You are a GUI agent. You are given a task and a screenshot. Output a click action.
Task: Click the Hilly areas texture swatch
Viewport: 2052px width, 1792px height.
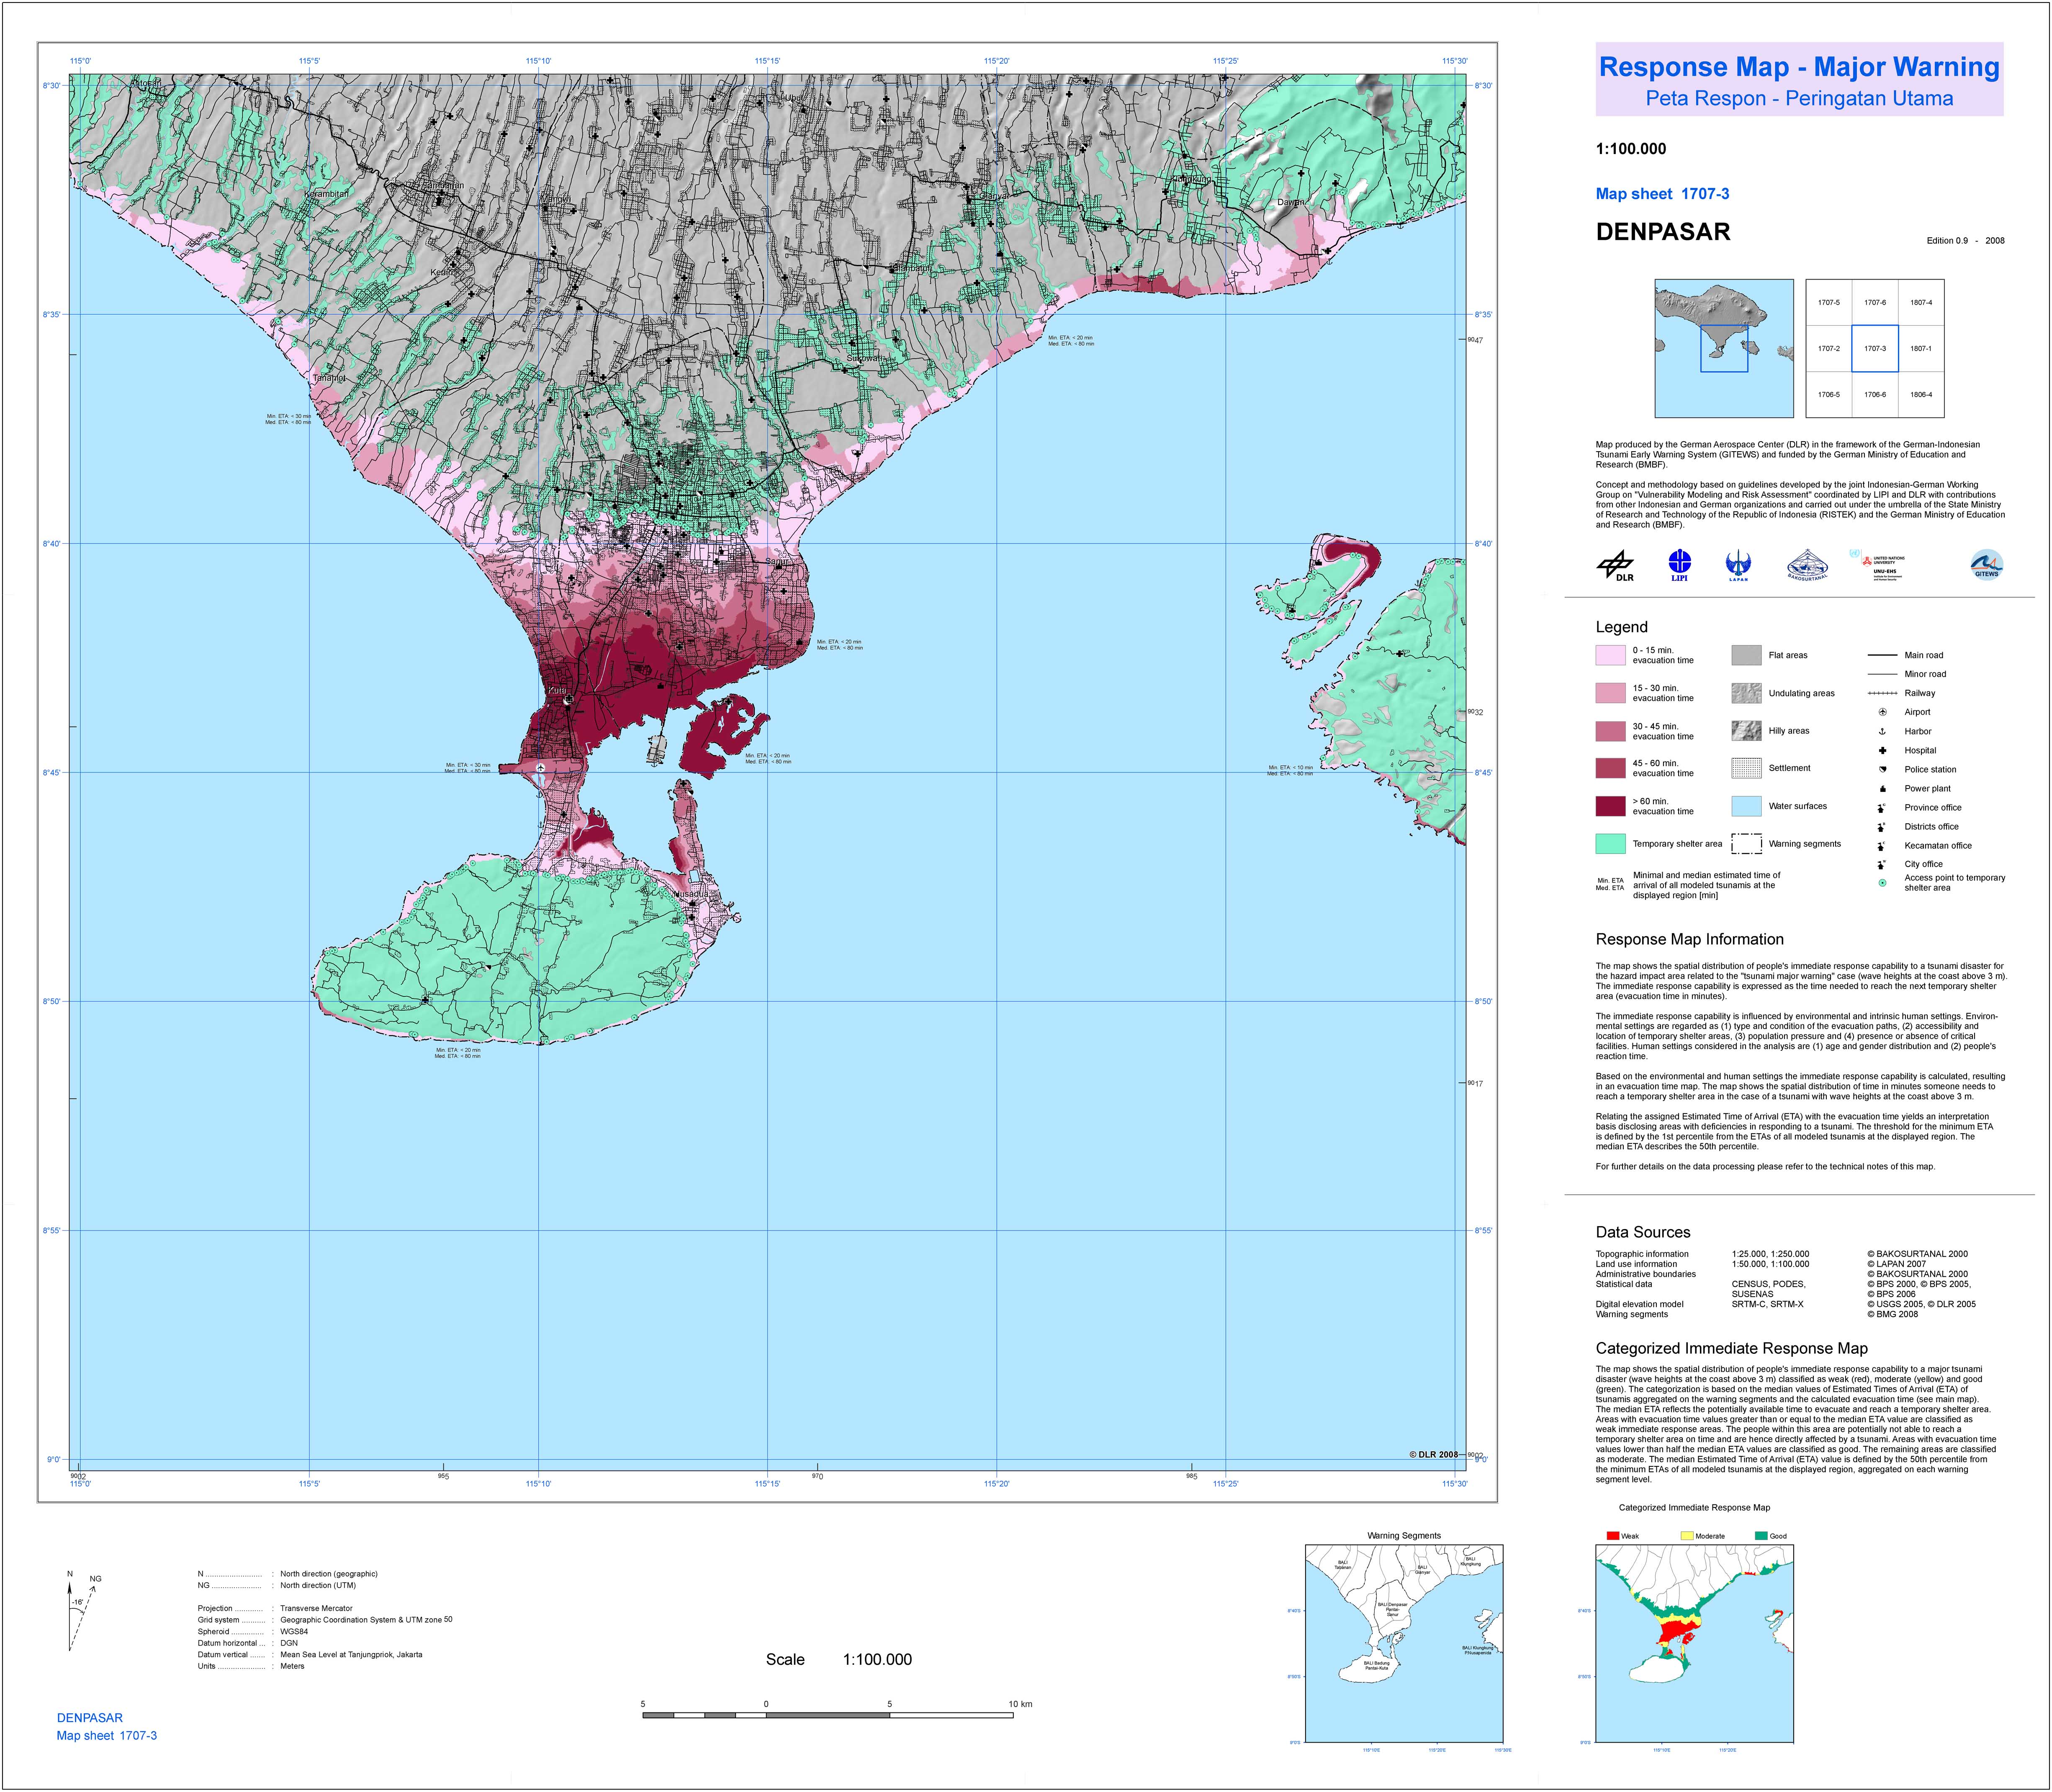[1746, 731]
